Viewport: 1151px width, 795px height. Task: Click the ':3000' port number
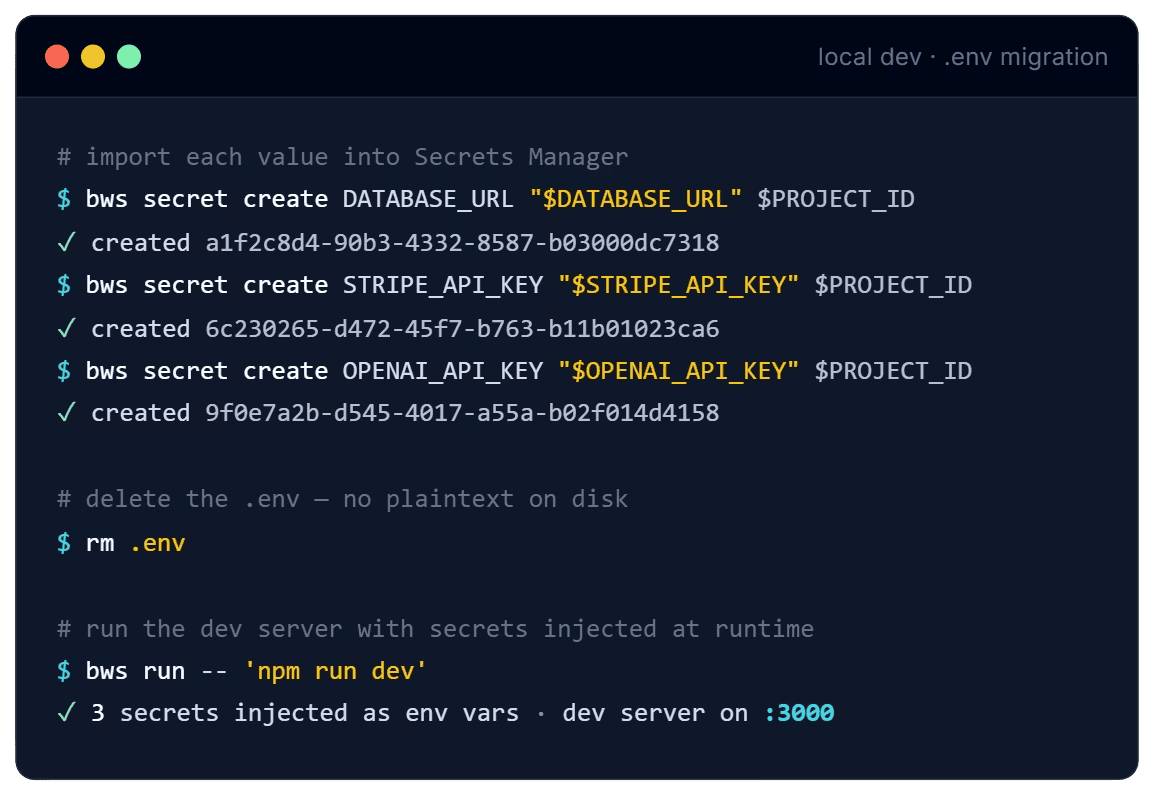point(799,713)
